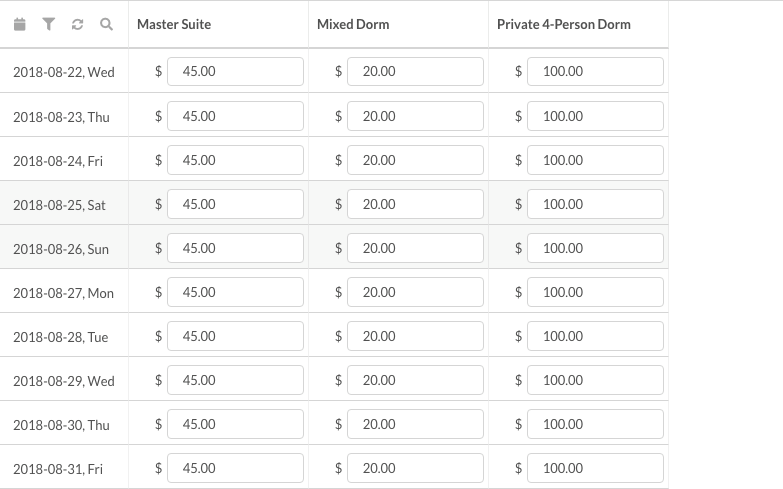This screenshot has width=783, height=489.
Task: Focus Mixed Dorm rate on Sun 2018-08-26
Action: [415, 248]
